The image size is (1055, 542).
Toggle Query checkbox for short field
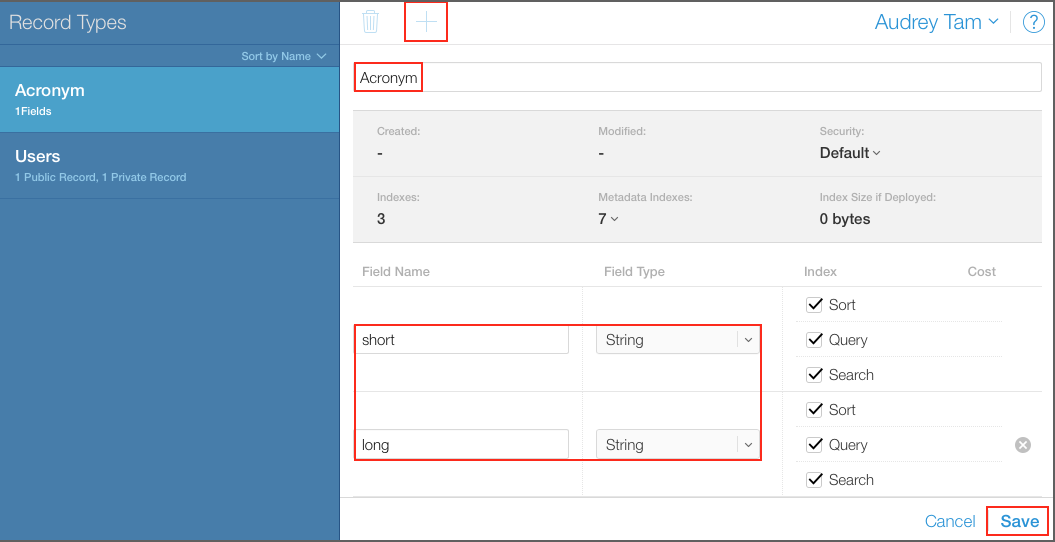814,340
